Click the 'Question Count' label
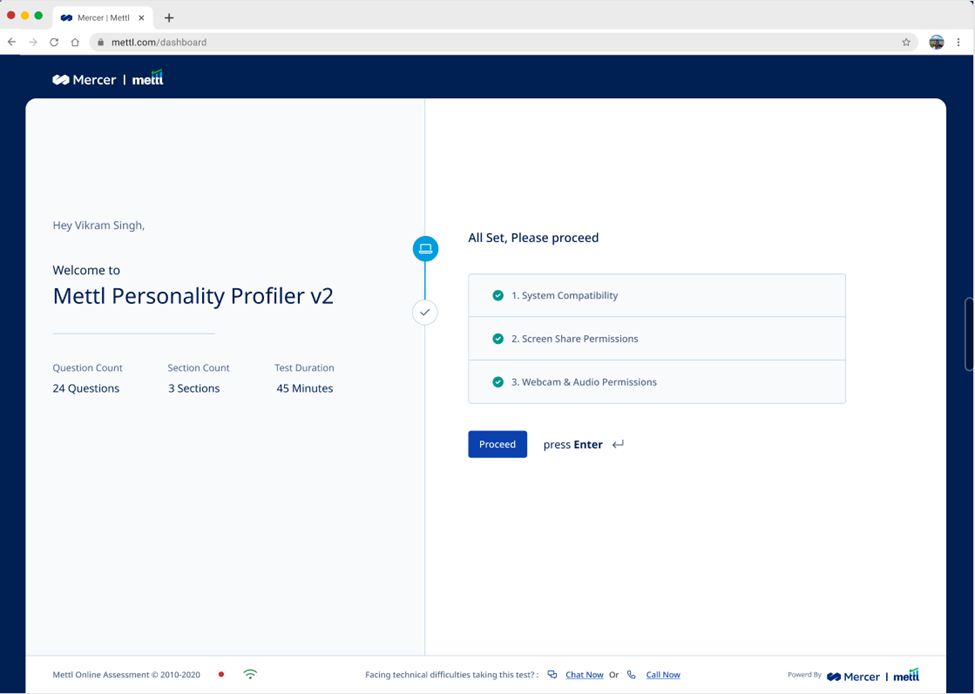Image resolution: width=975 pixels, height=694 pixels. (87, 368)
